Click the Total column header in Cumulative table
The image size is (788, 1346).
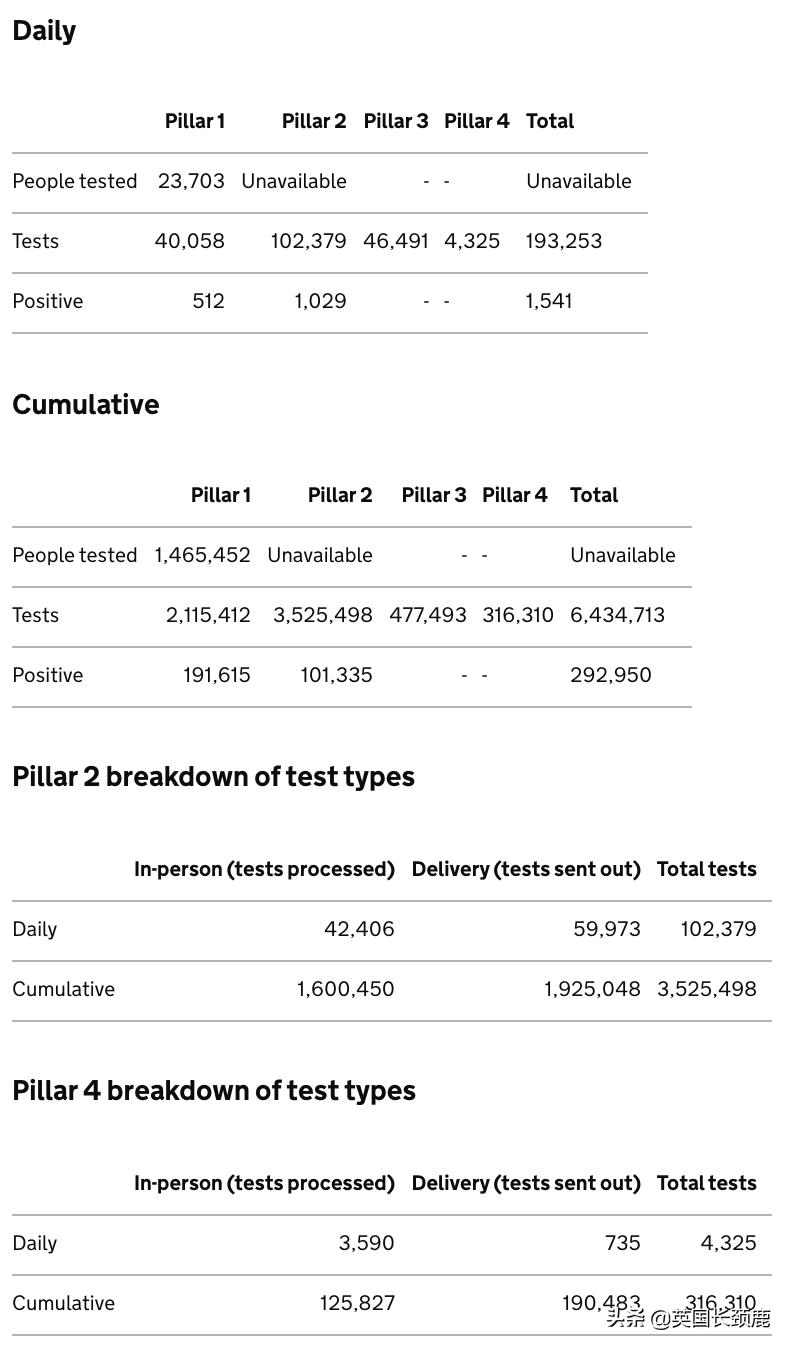(594, 495)
